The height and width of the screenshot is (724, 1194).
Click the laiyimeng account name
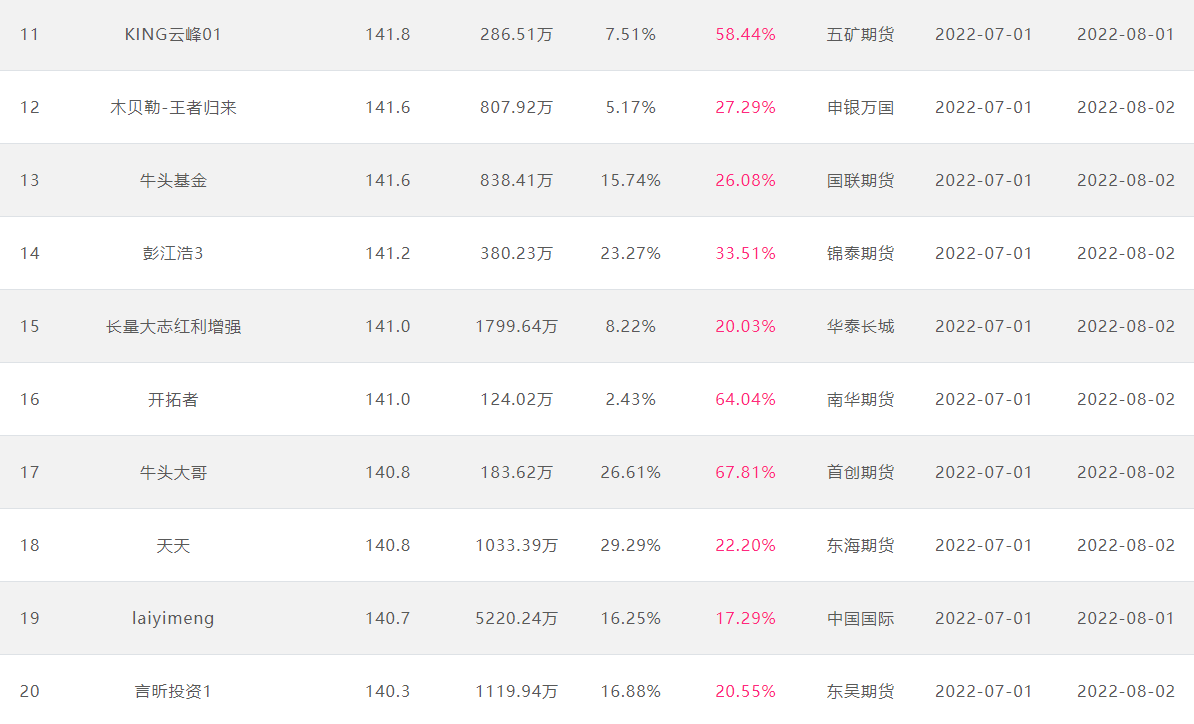173,618
